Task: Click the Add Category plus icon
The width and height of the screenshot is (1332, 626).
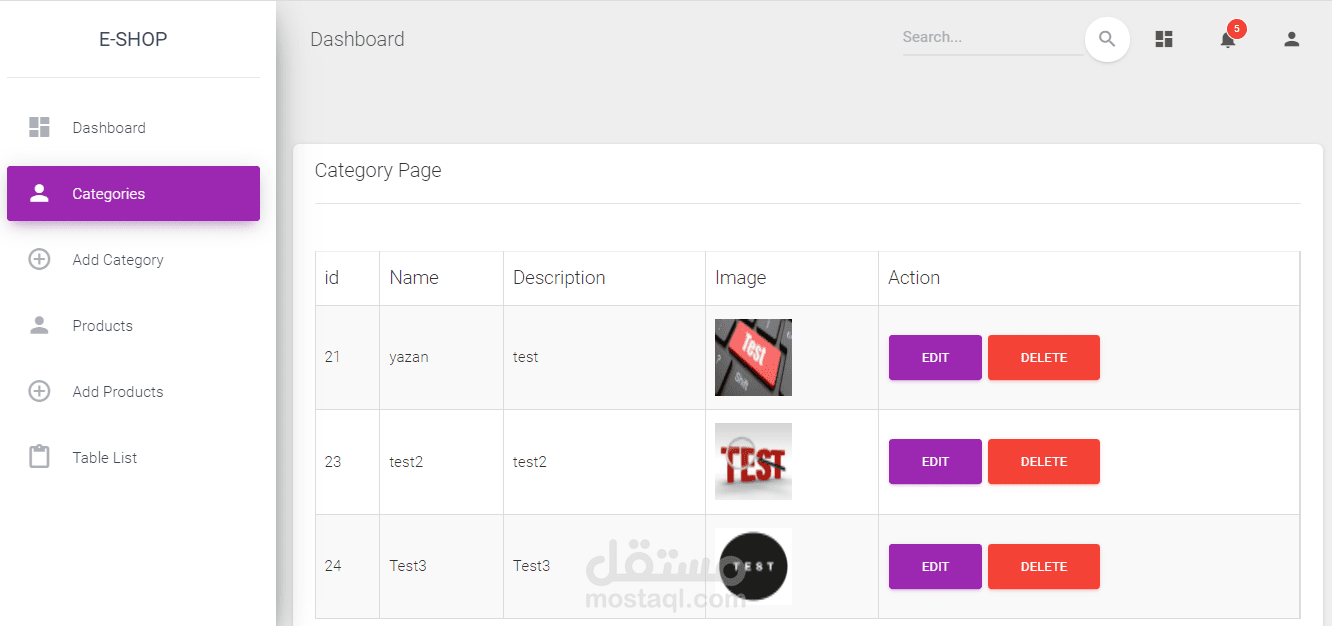Action: [x=39, y=260]
